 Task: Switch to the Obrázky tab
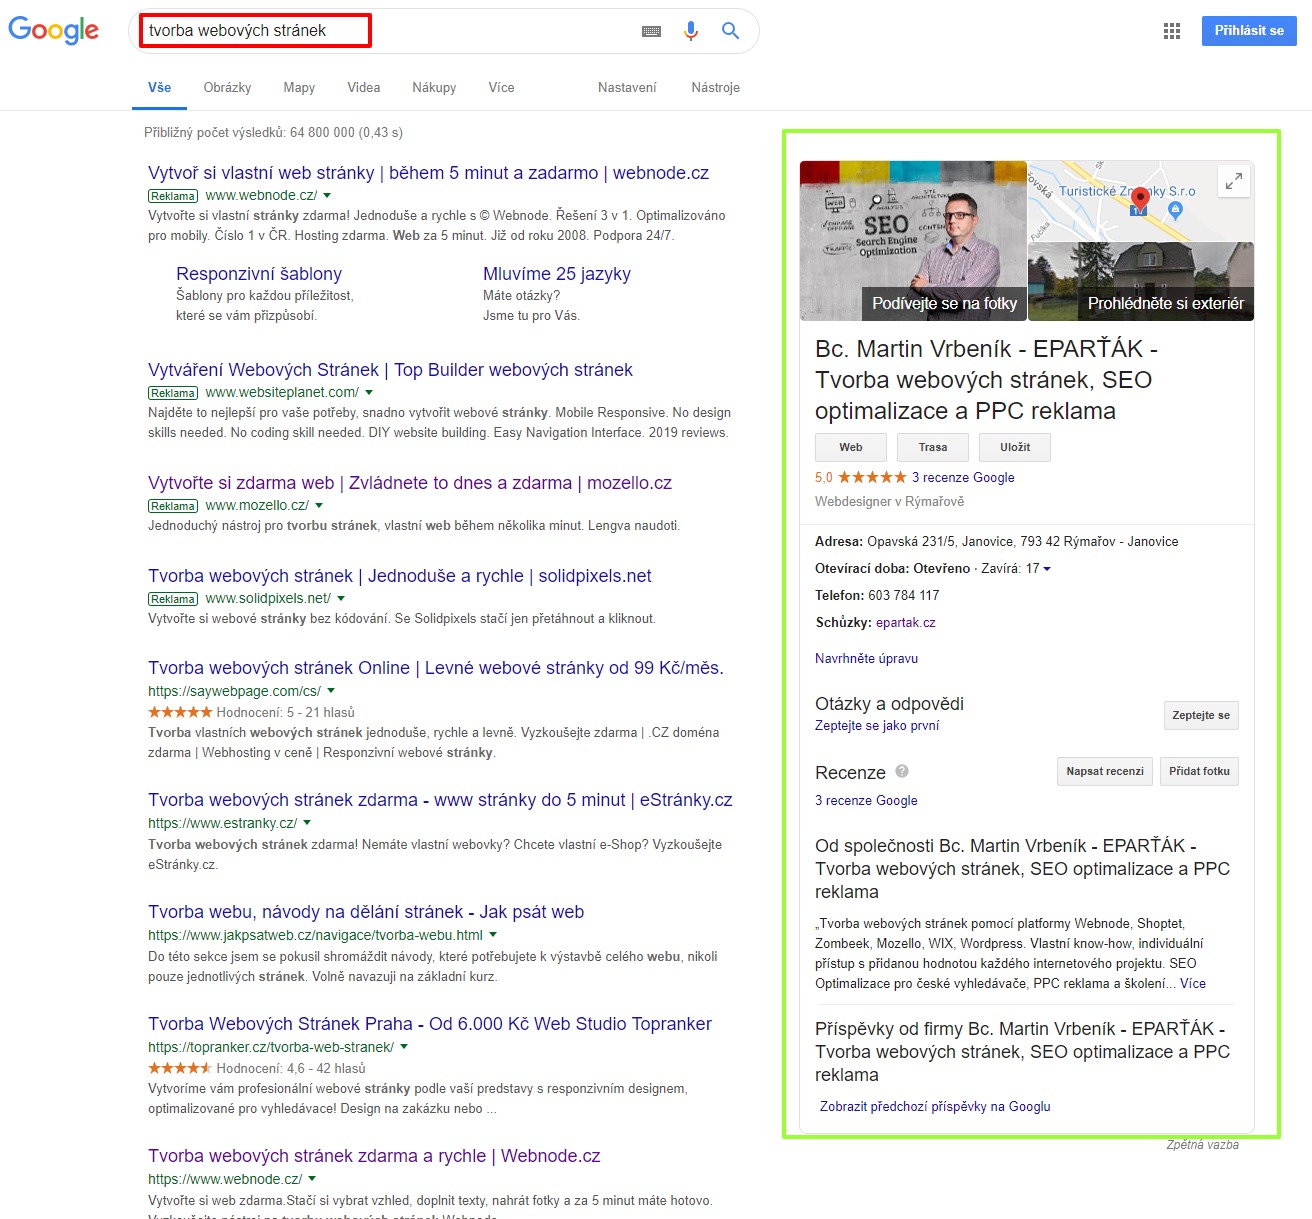tap(227, 88)
